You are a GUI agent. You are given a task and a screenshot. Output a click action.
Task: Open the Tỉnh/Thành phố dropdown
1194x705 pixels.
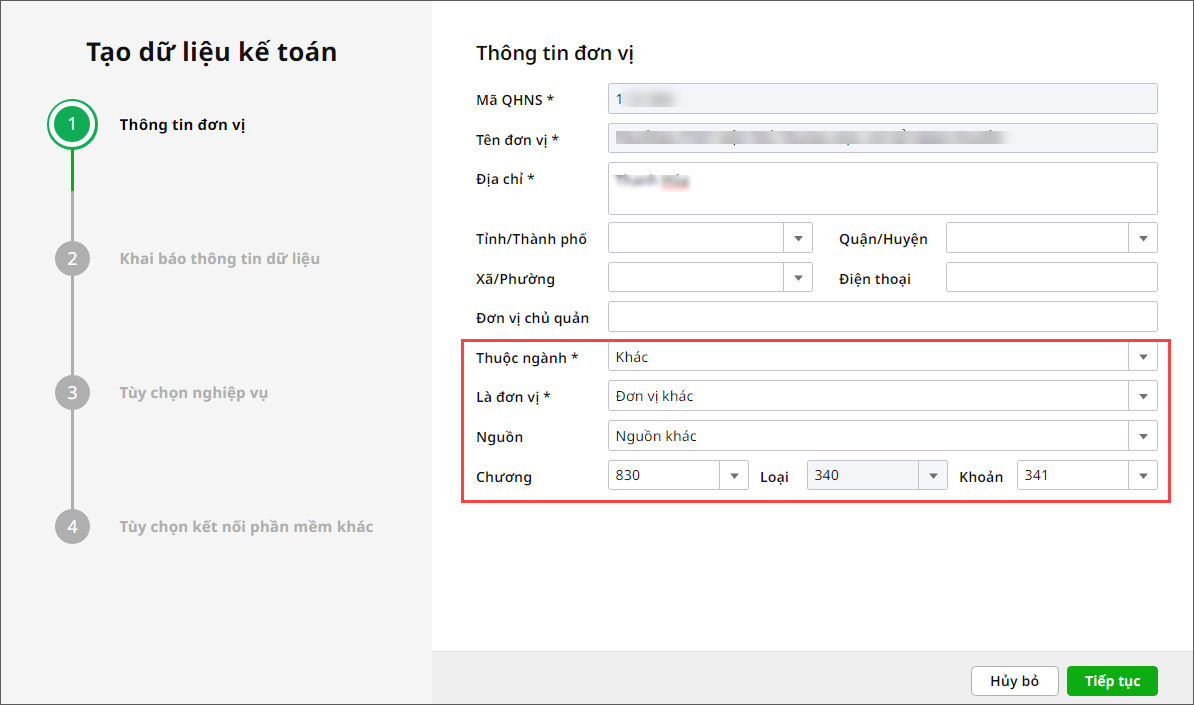[798, 238]
